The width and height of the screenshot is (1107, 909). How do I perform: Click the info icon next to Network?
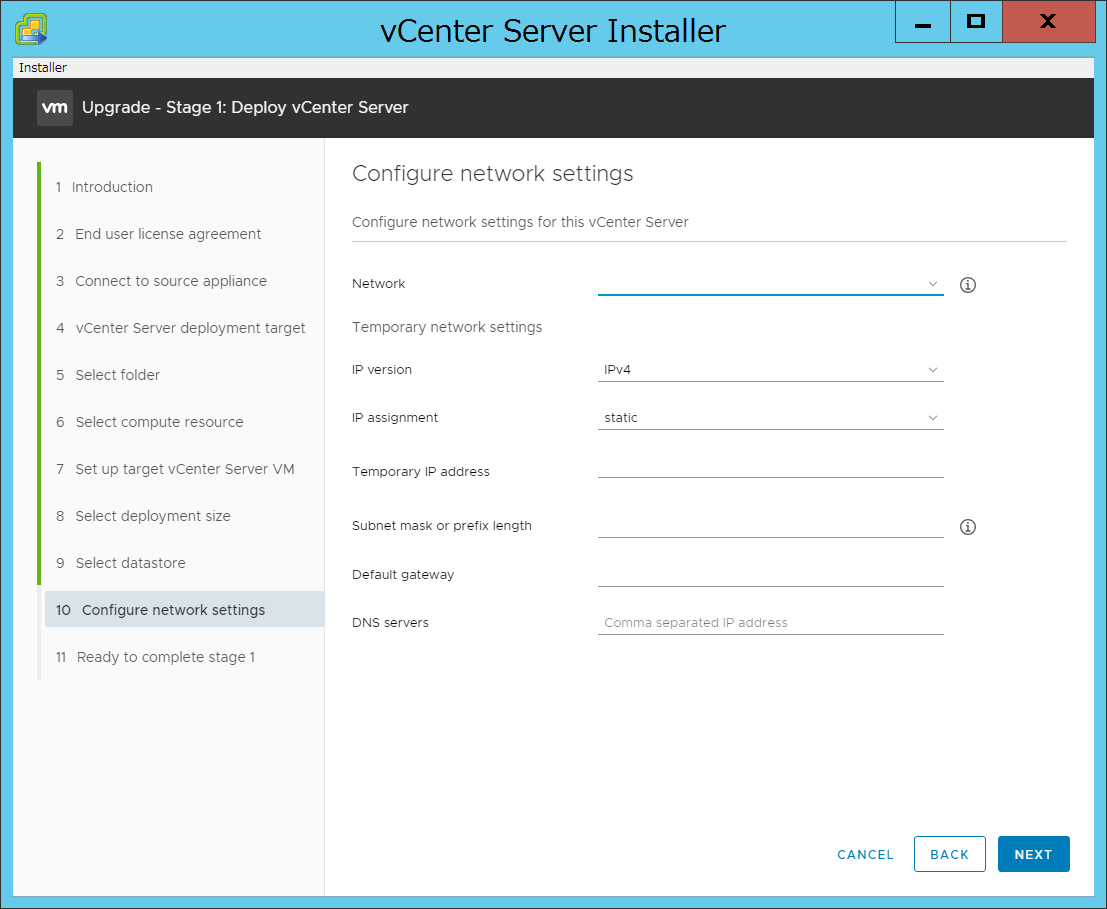(x=967, y=284)
